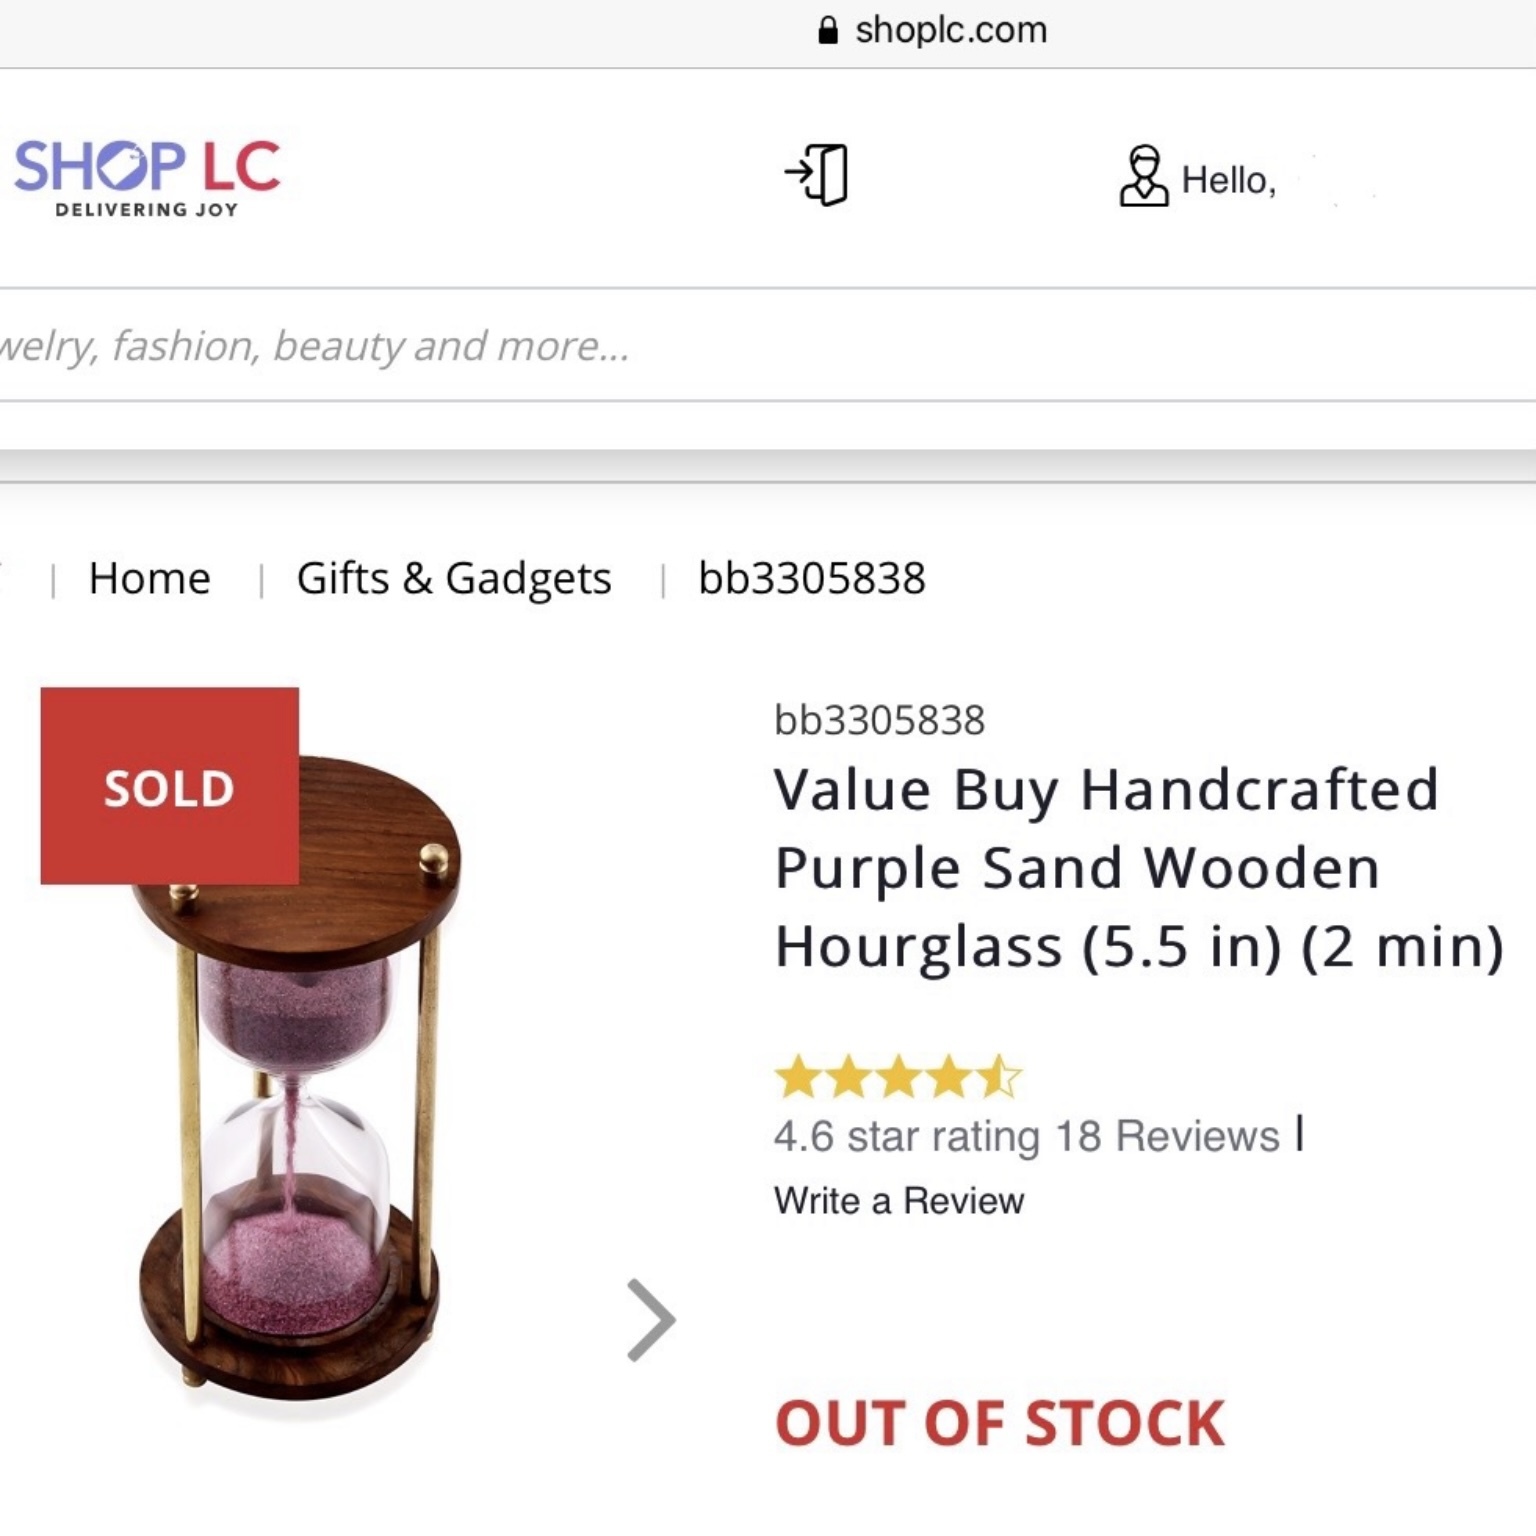Click Write a Review link
Screen dimensions: 1536x1536
click(x=899, y=1200)
